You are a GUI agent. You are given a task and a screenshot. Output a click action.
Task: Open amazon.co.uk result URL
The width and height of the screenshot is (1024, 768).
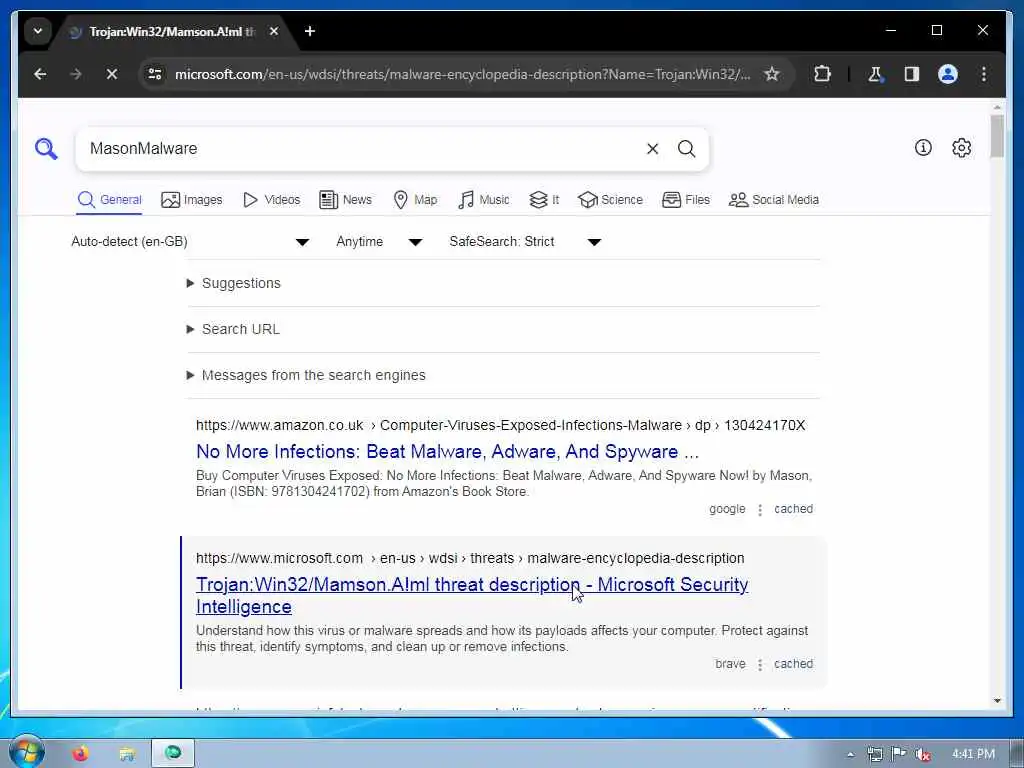[x=500, y=425]
